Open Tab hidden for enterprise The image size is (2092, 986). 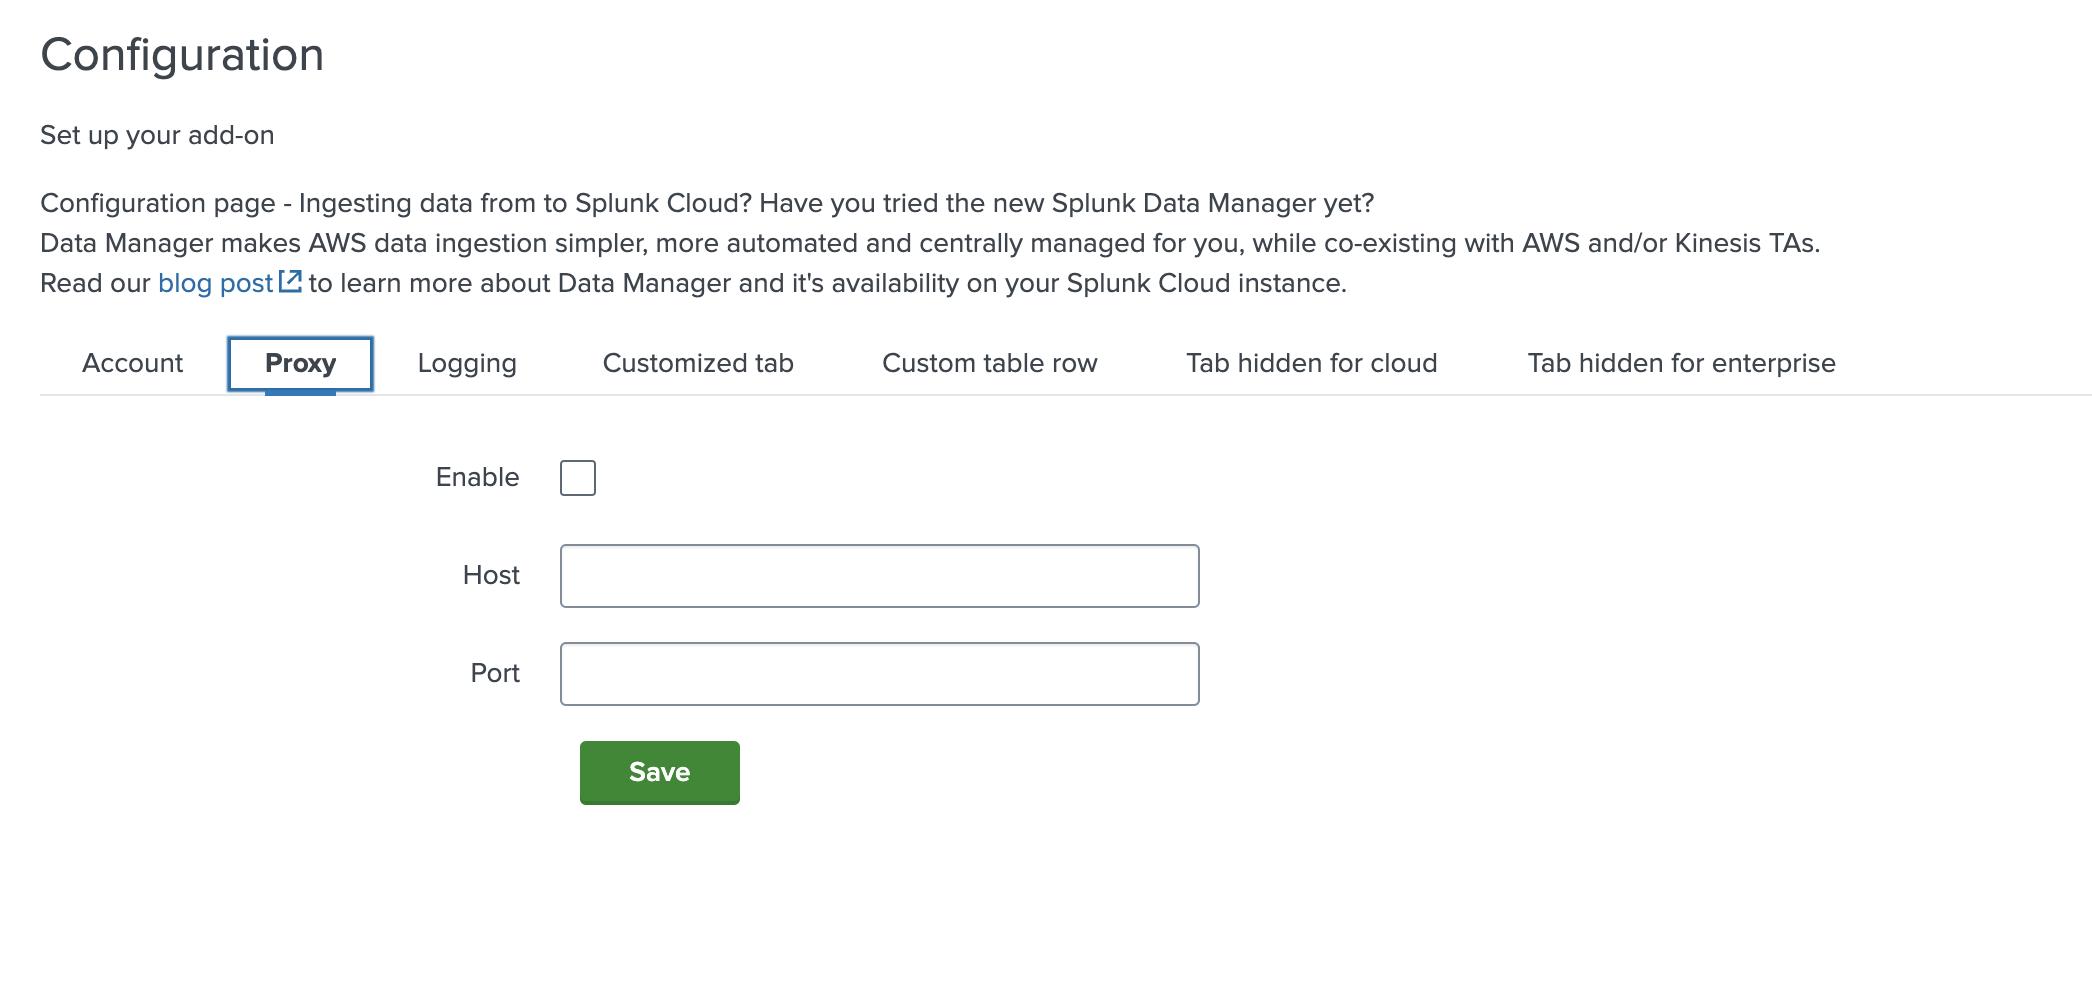coord(1681,363)
